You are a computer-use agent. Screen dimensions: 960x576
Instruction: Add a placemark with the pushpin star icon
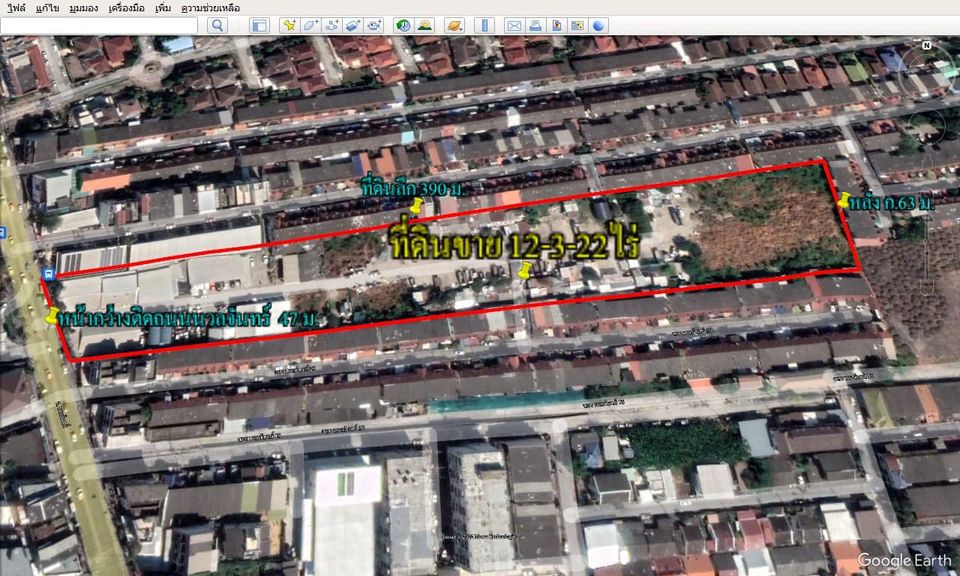coord(289,25)
